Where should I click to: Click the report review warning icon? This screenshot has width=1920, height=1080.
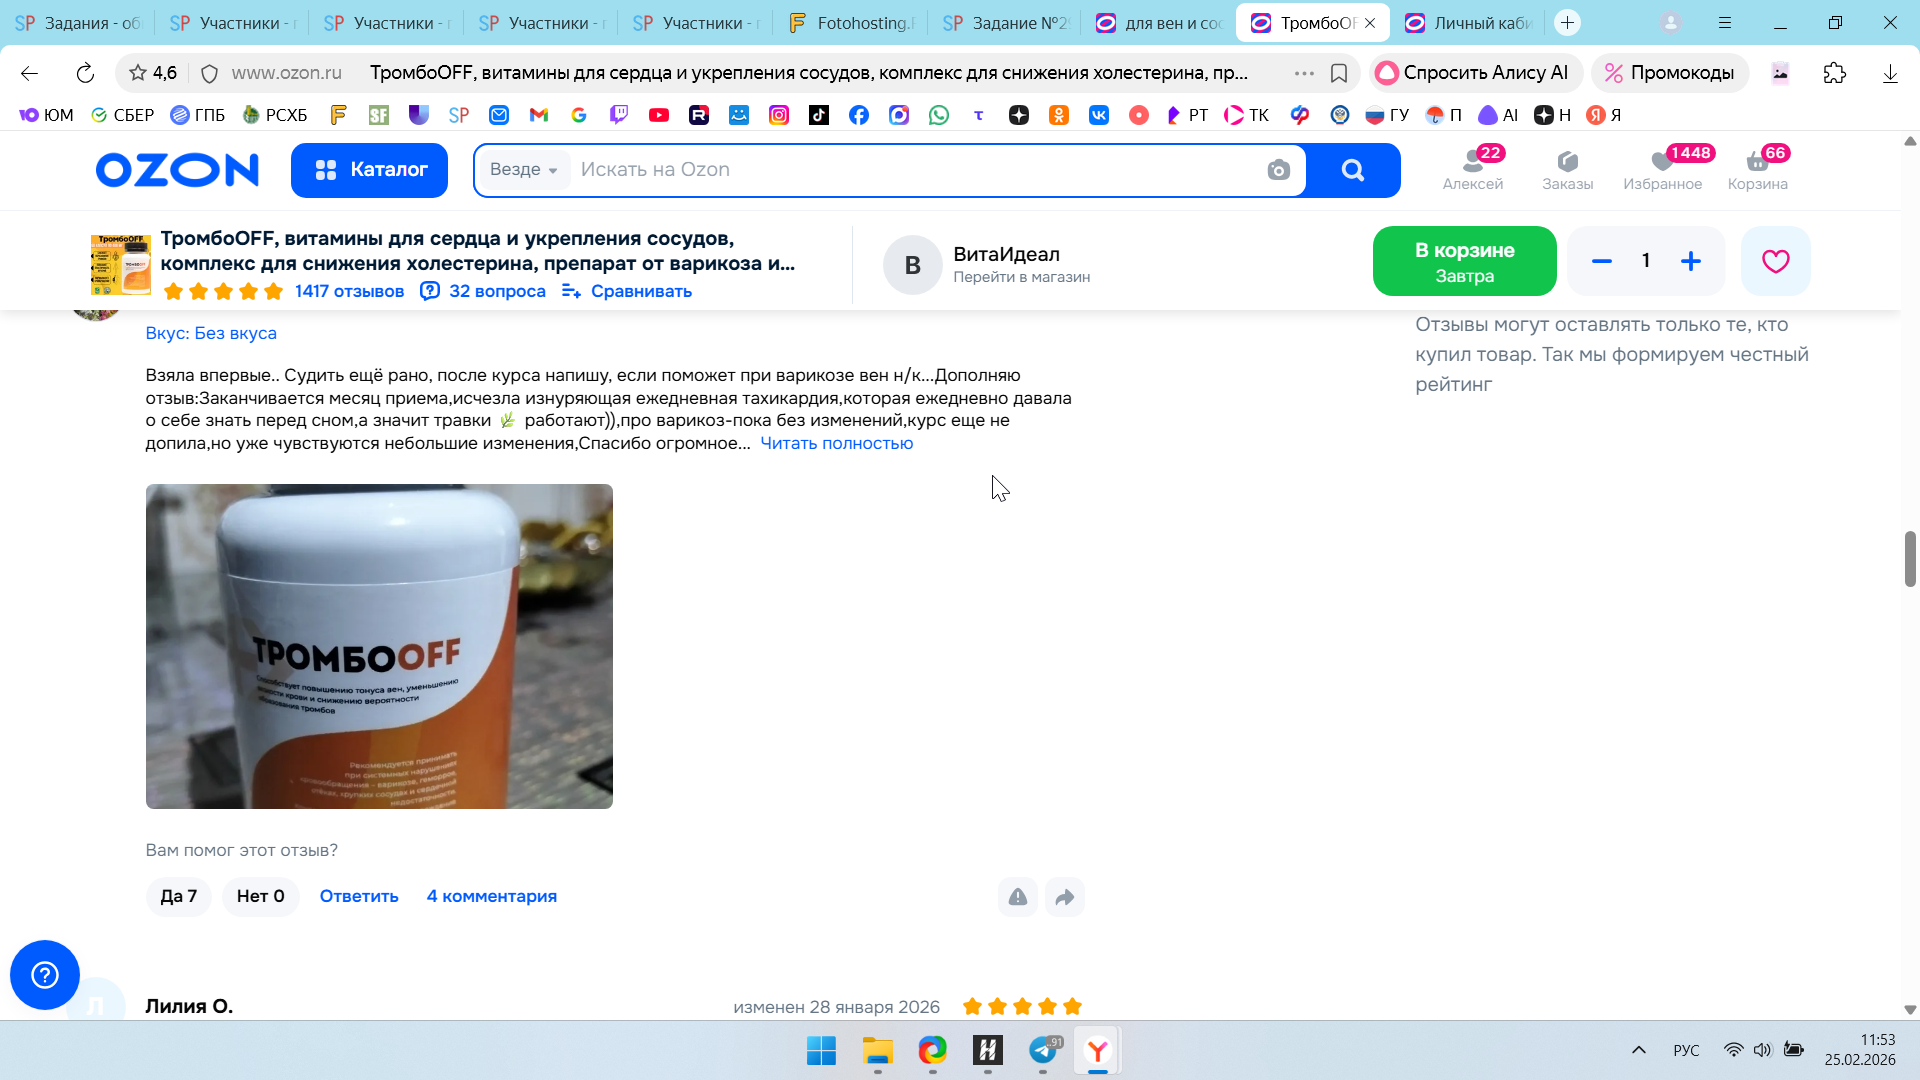pos(1017,897)
